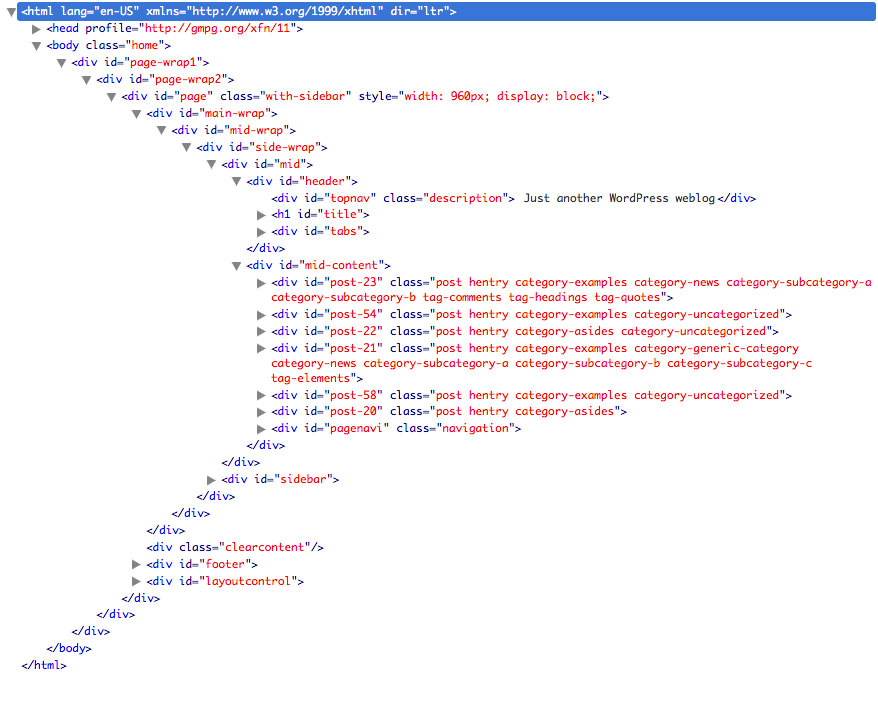Expand the div with id post-21
878x727 pixels.
[261, 348]
